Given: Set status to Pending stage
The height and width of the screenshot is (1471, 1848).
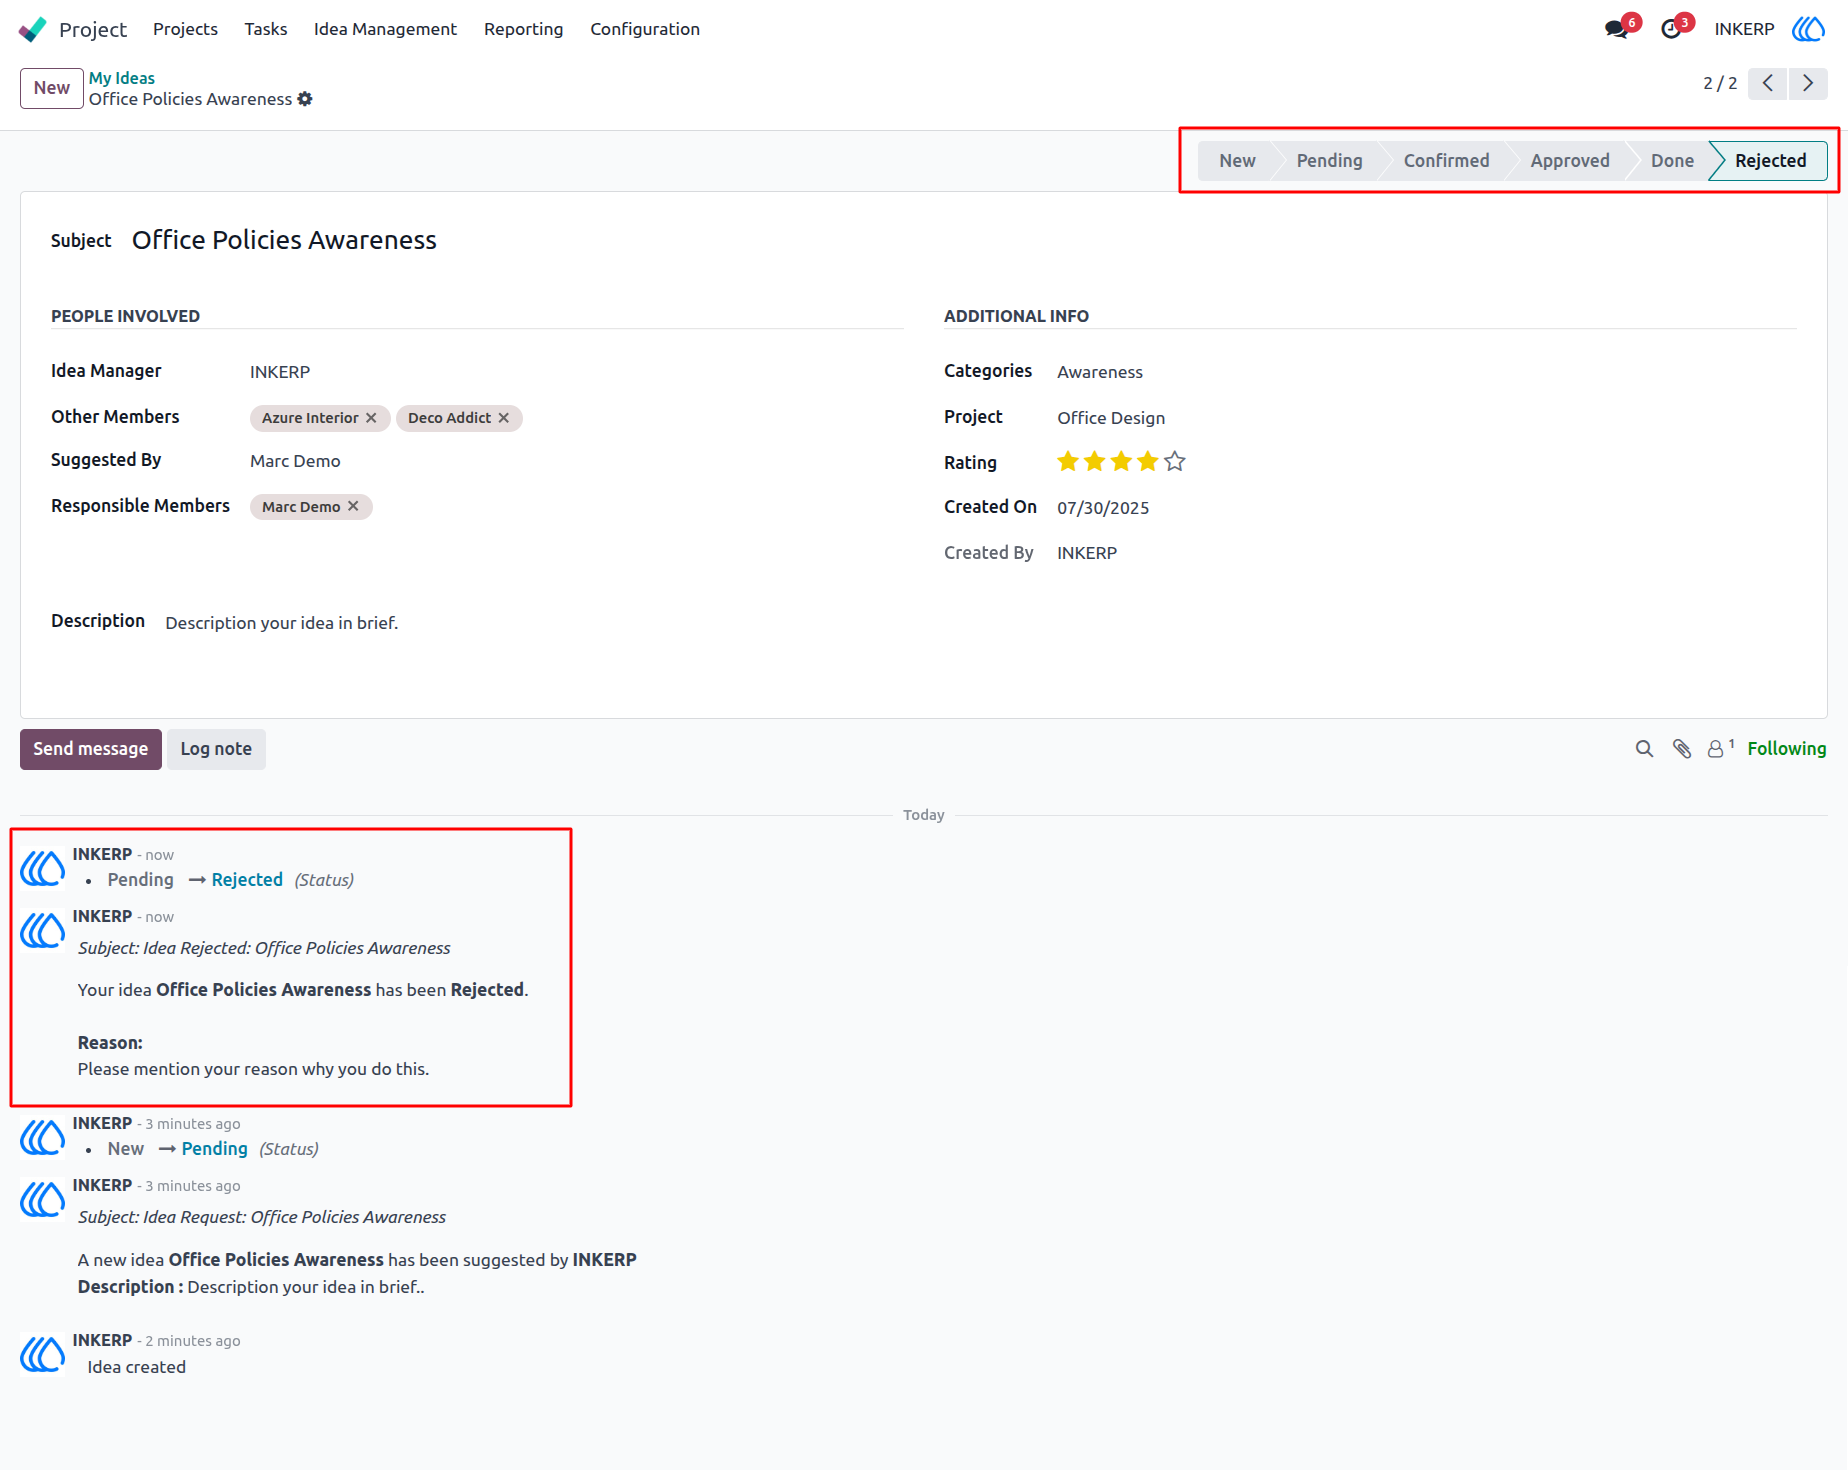Looking at the screenshot, I should coord(1329,161).
